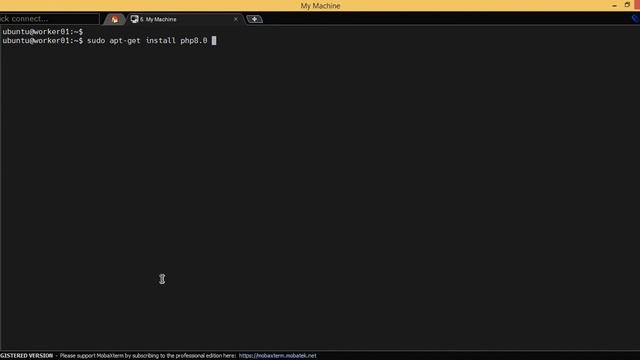This screenshot has width=640, height=360.
Task: Open a new tab with the plus button
Action: pyautogui.click(x=254, y=19)
